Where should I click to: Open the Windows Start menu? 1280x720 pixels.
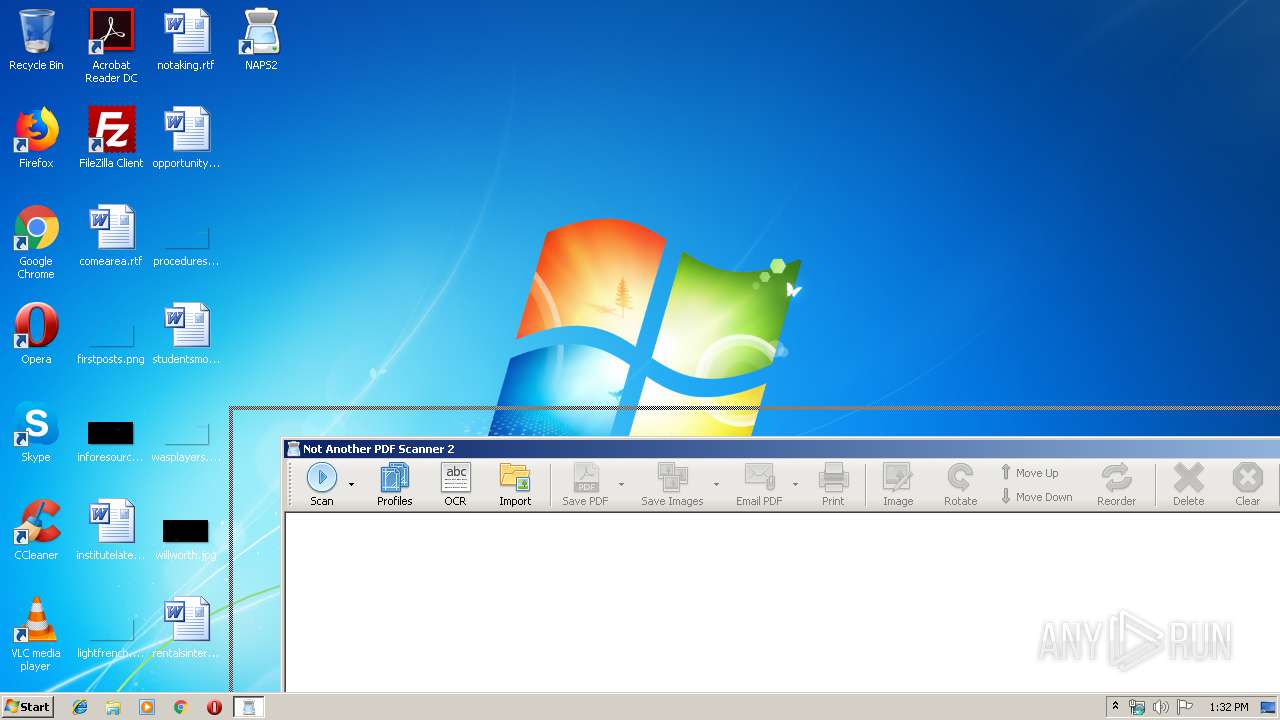(27, 707)
